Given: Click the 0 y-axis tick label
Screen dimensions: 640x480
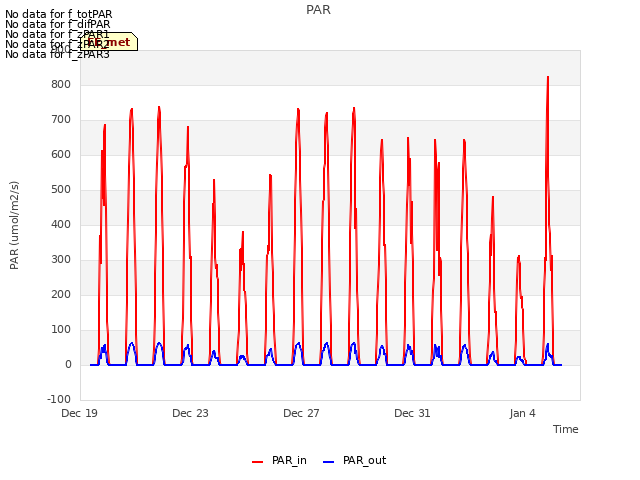Looking at the screenshot, I should [68, 365].
